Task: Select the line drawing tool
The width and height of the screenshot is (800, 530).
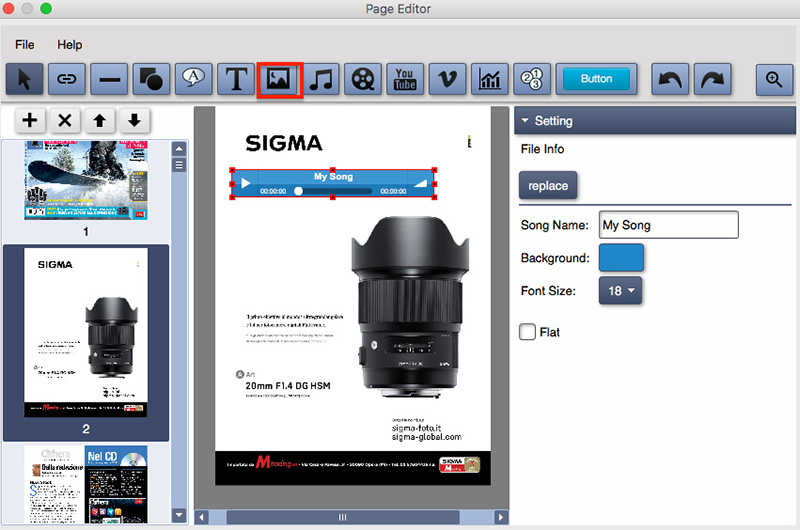Action: (x=109, y=79)
